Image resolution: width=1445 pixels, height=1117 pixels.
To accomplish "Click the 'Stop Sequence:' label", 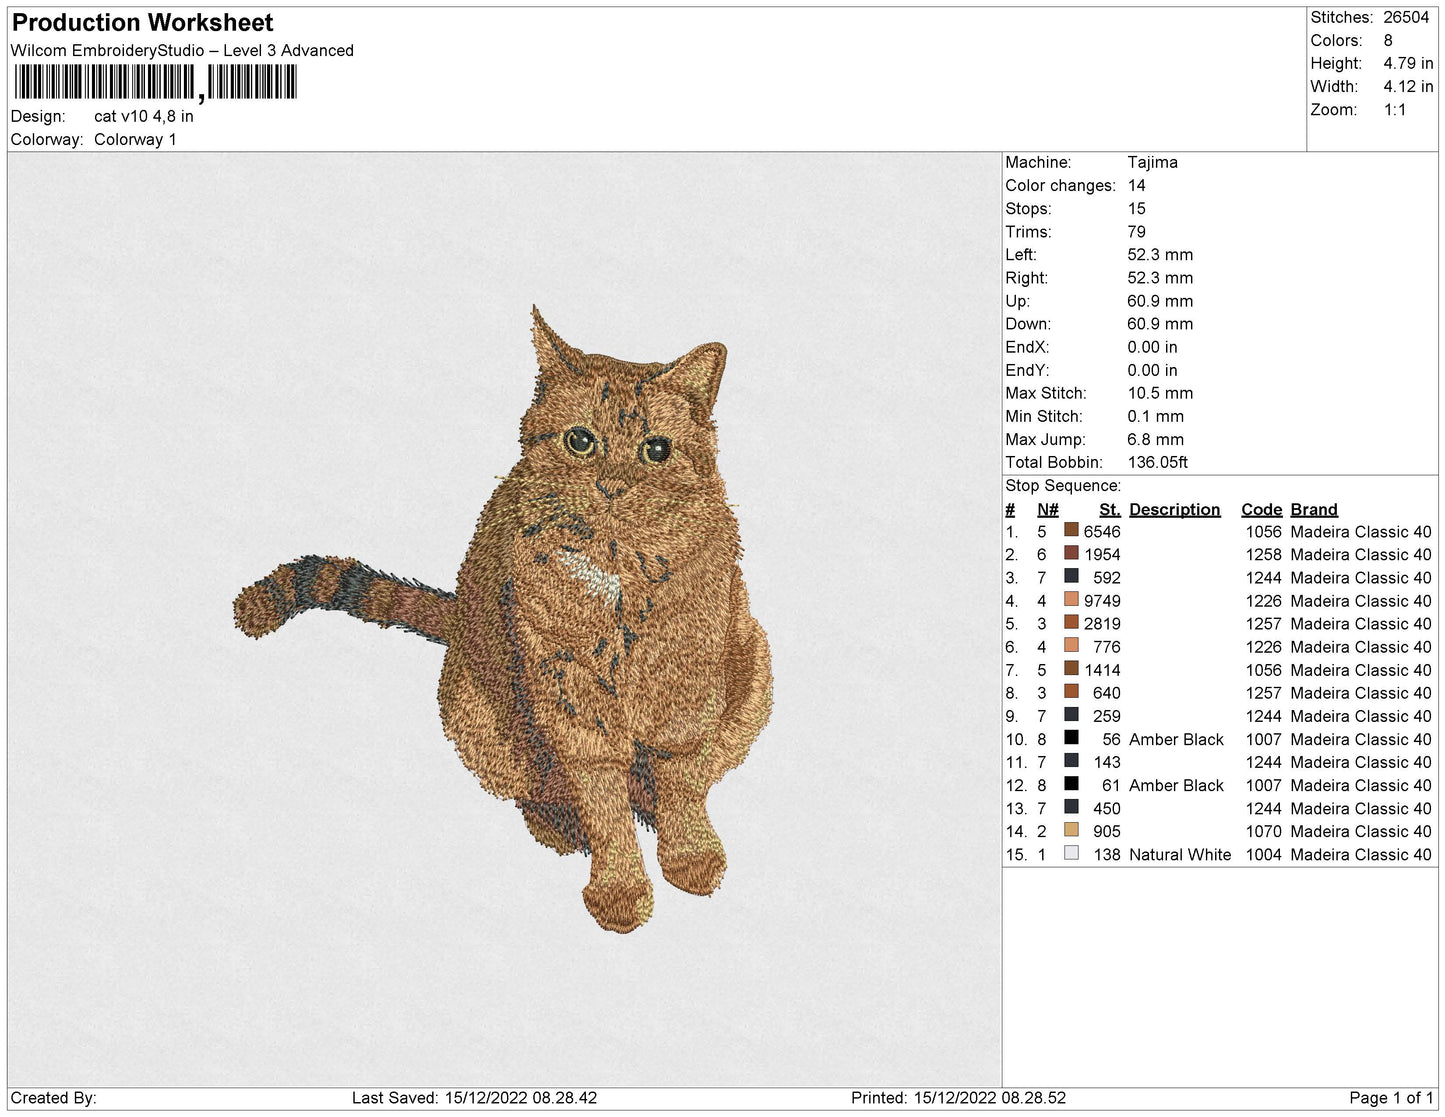I will 1063,485.
